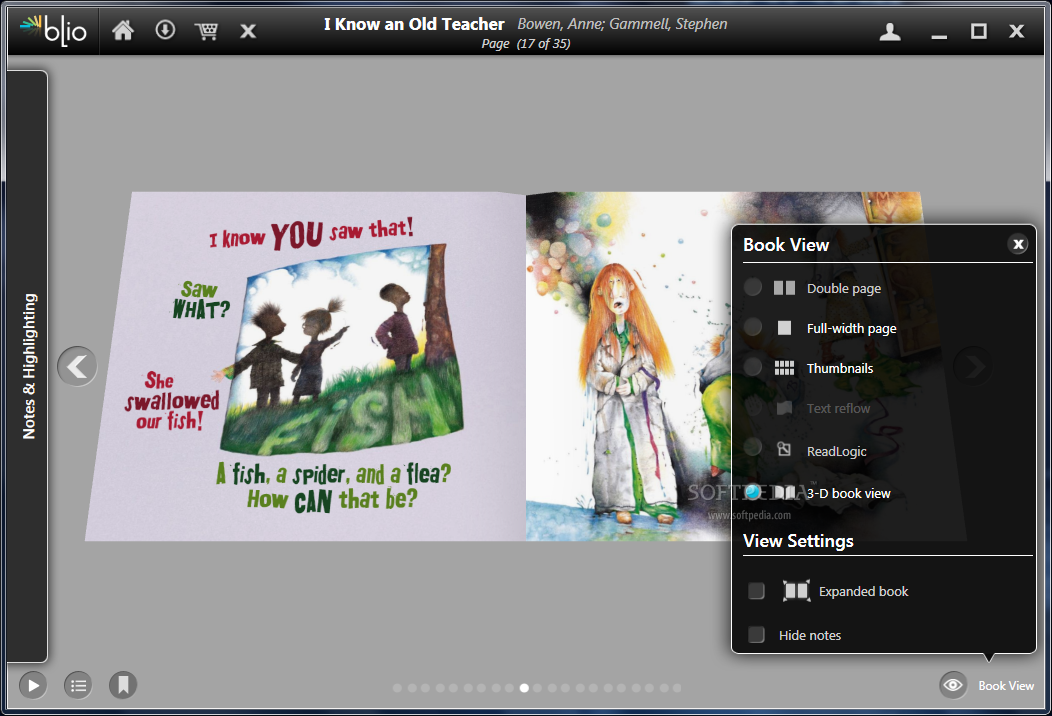Click the ReadLogic icon
This screenshot has height=716, width=1052.
[784, 450]
